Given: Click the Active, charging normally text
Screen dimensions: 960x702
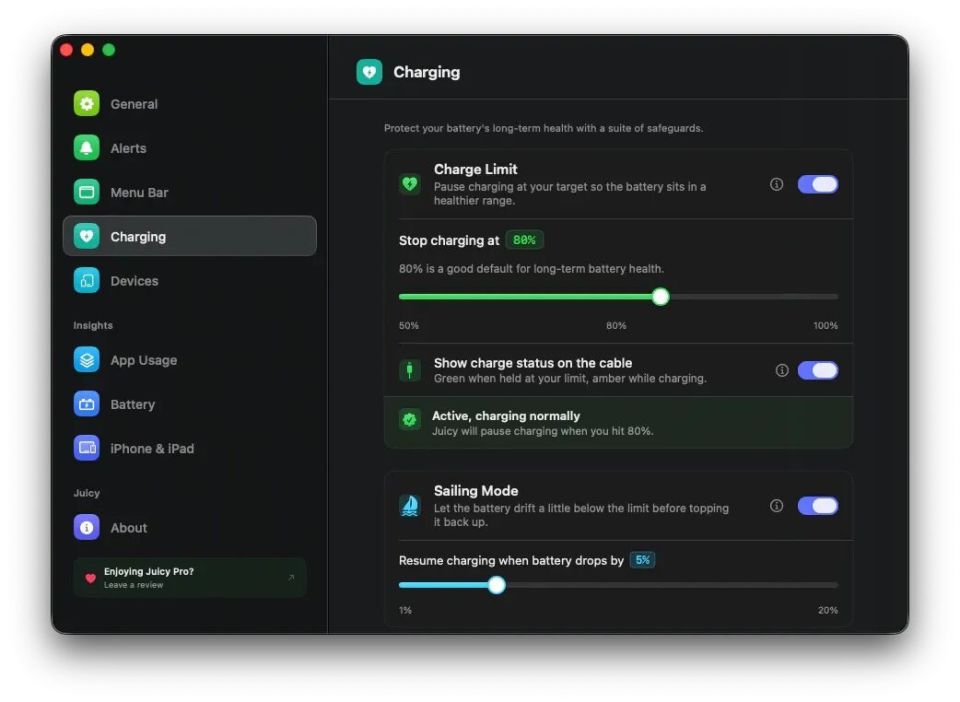Looking at the screenshot, I should pyautogui.click(x=506, y=416).
